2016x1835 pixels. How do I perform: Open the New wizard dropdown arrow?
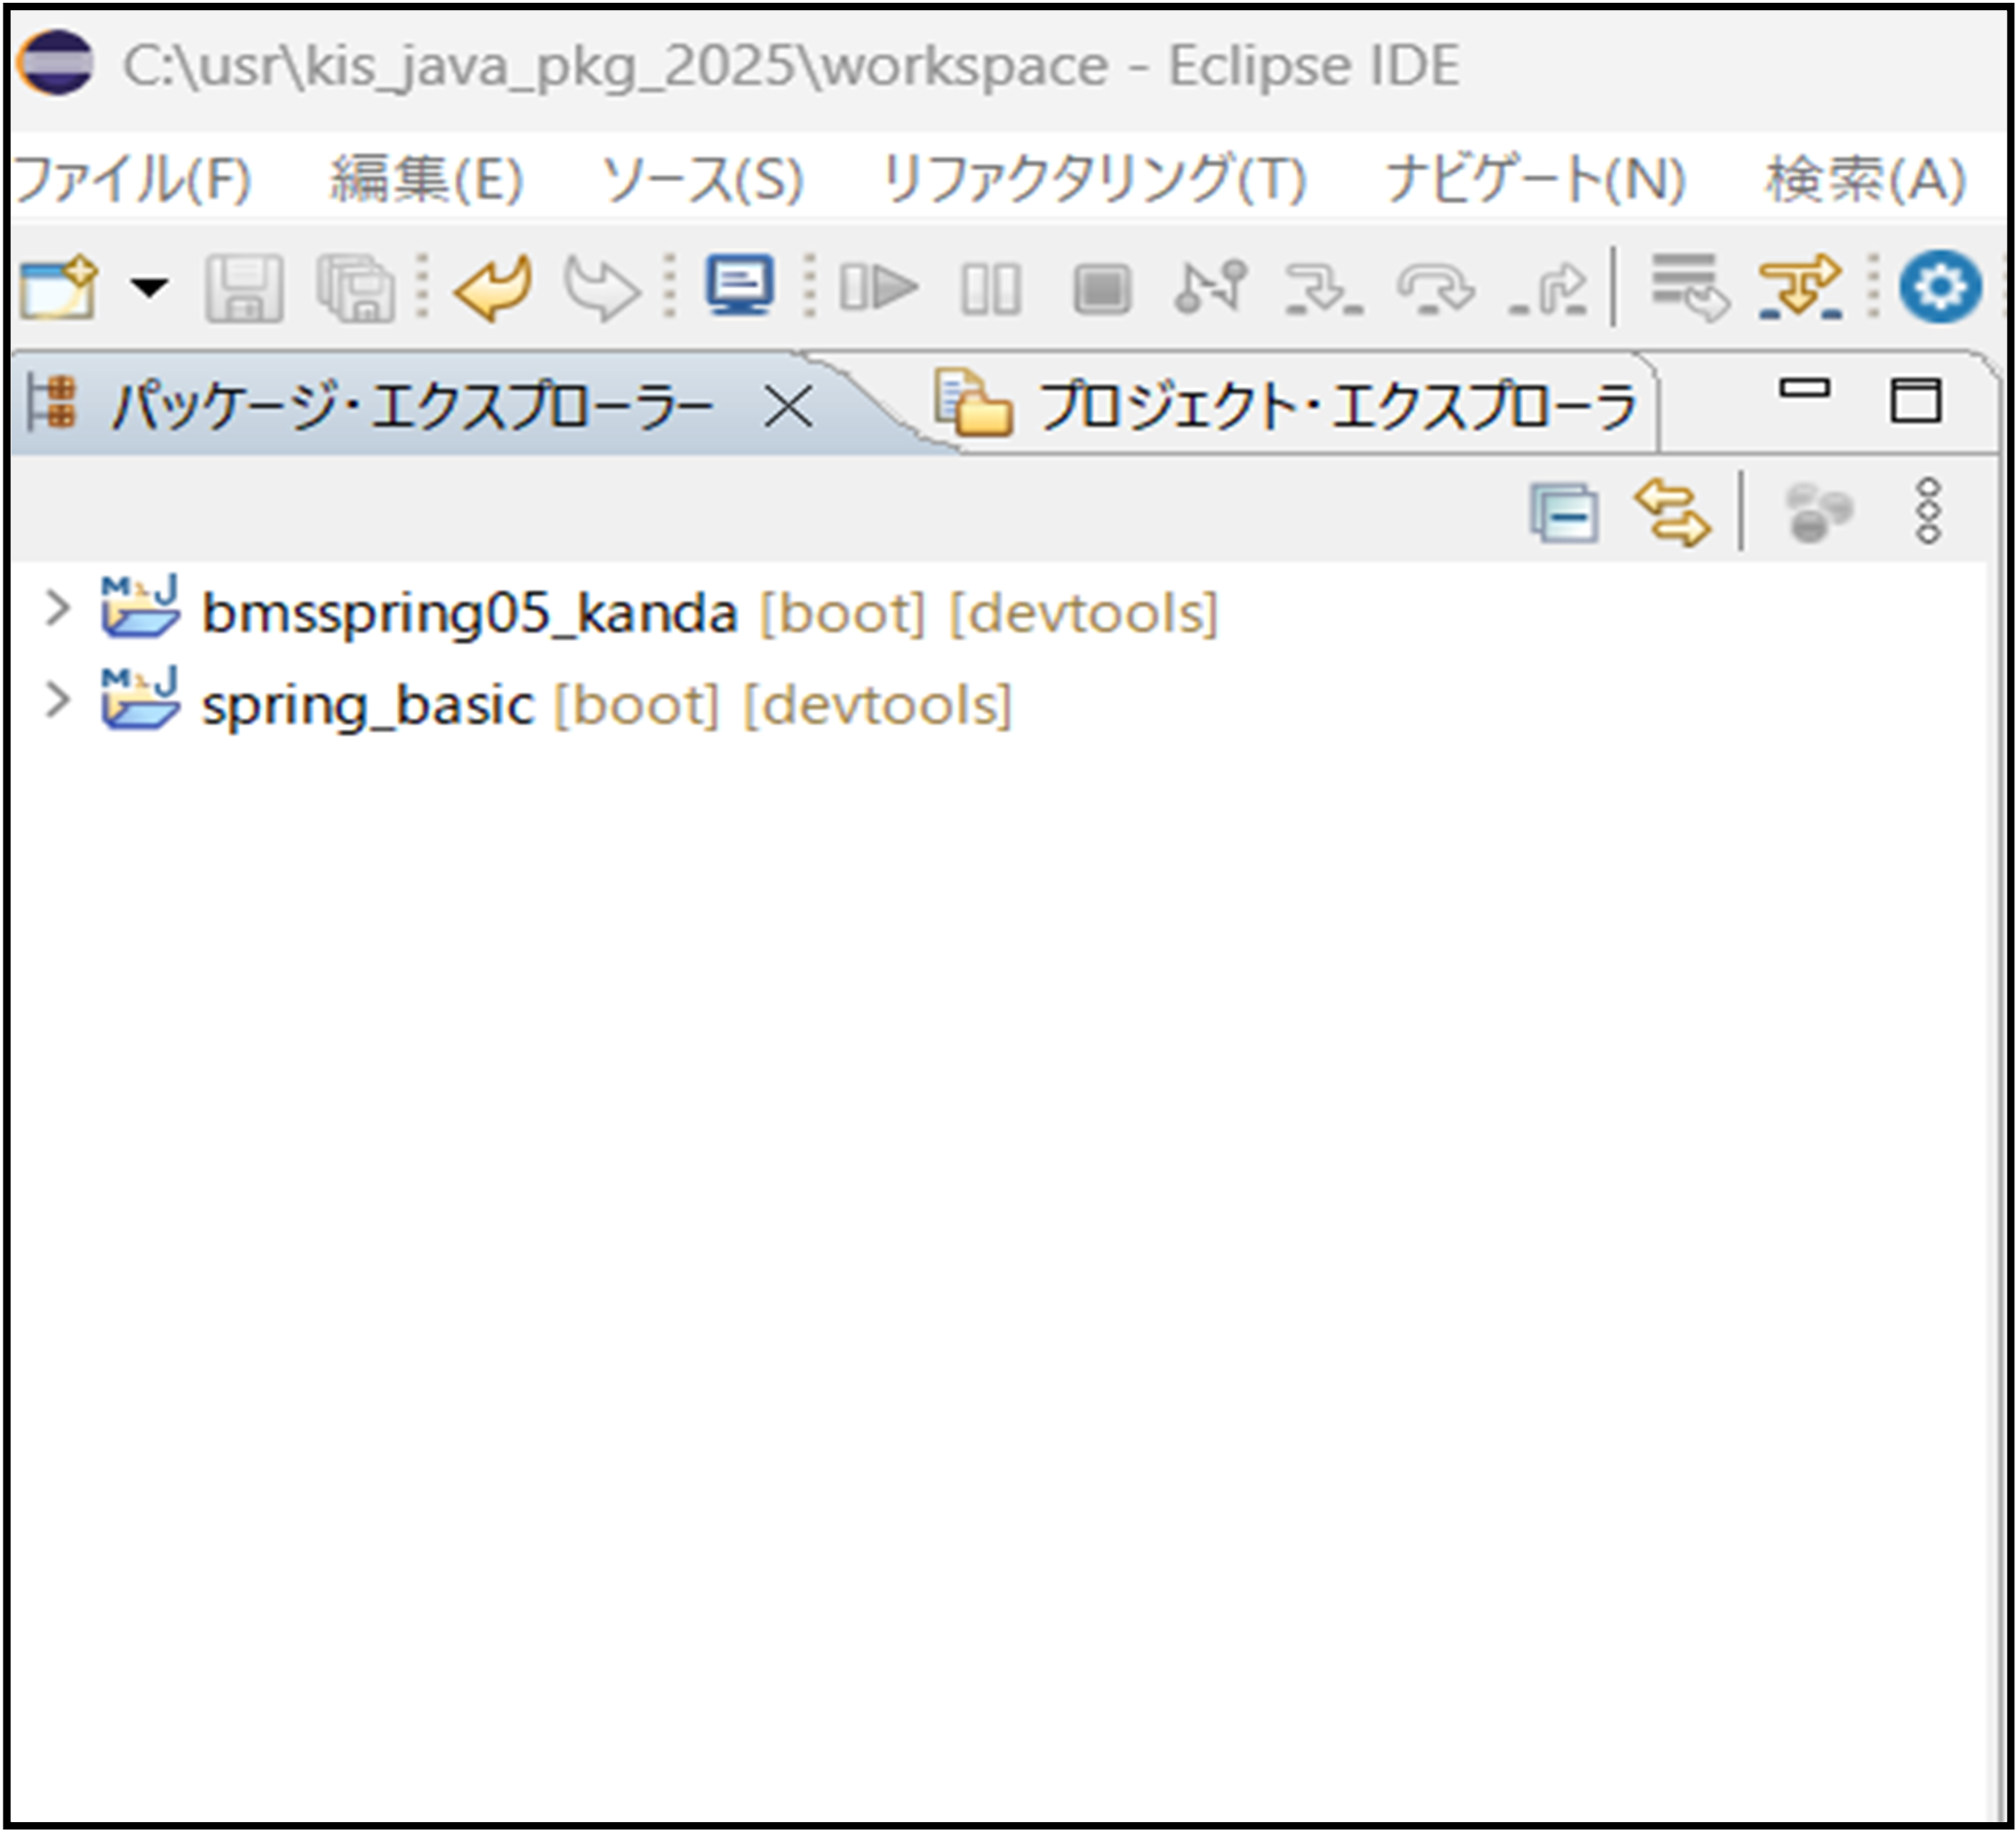pos(150,288)
